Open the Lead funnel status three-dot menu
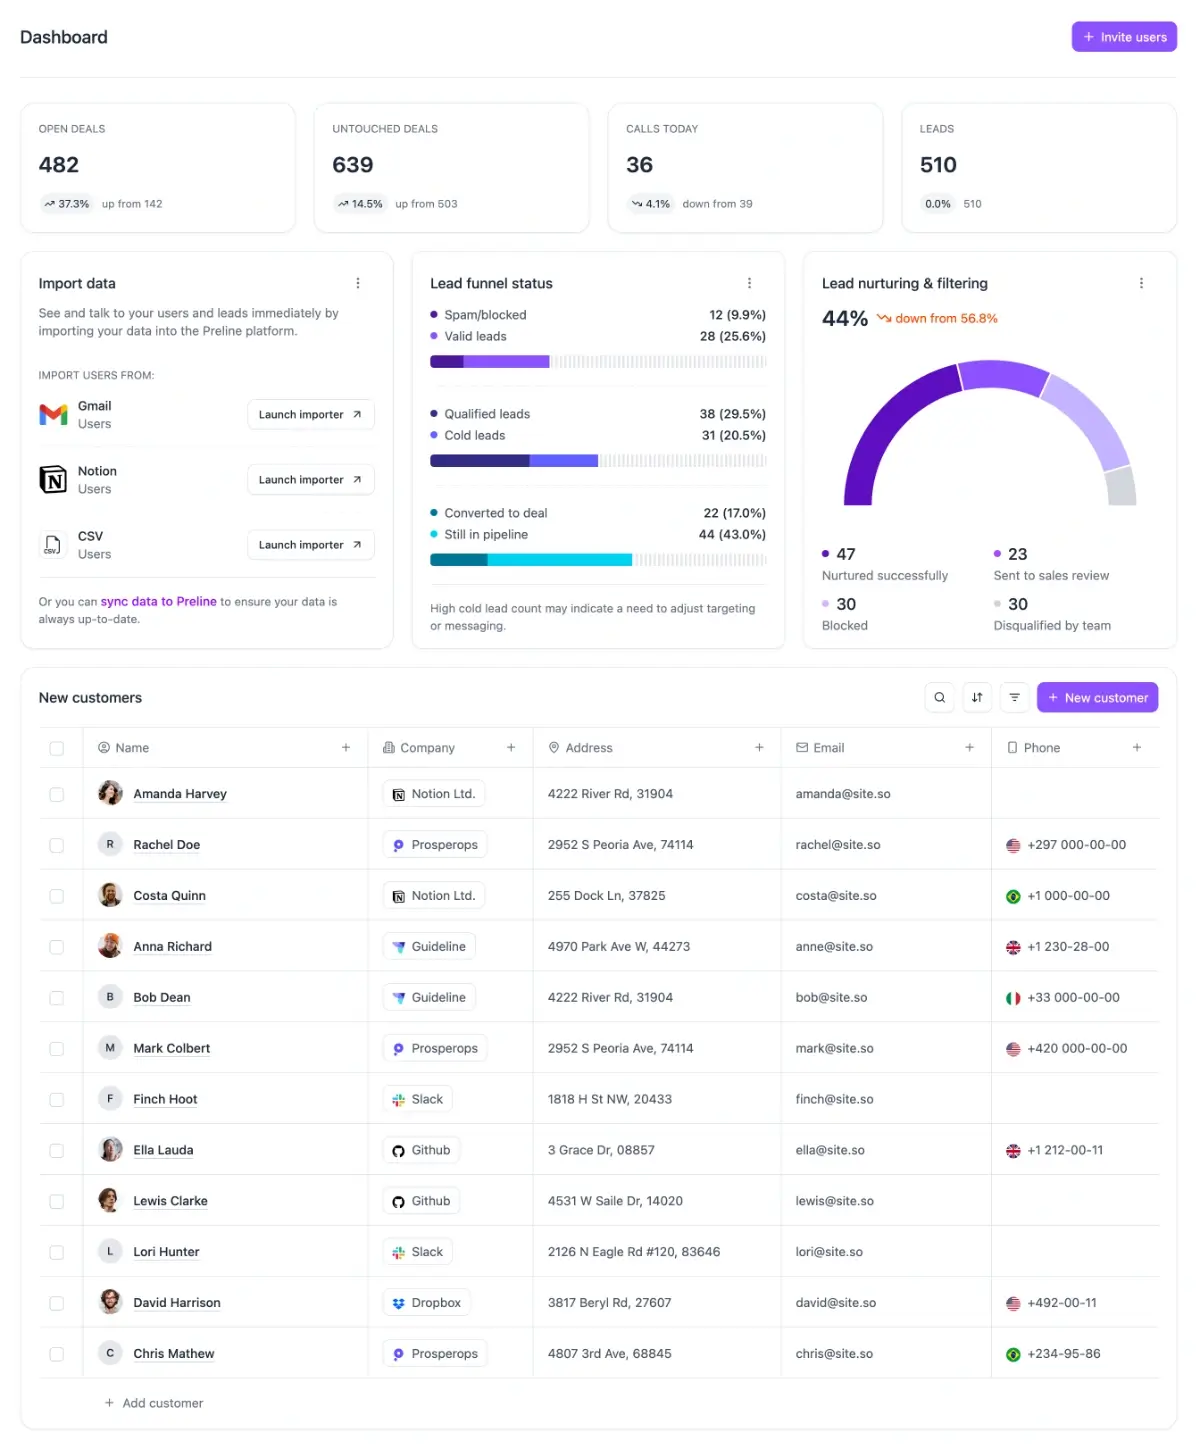 [749, 284]
